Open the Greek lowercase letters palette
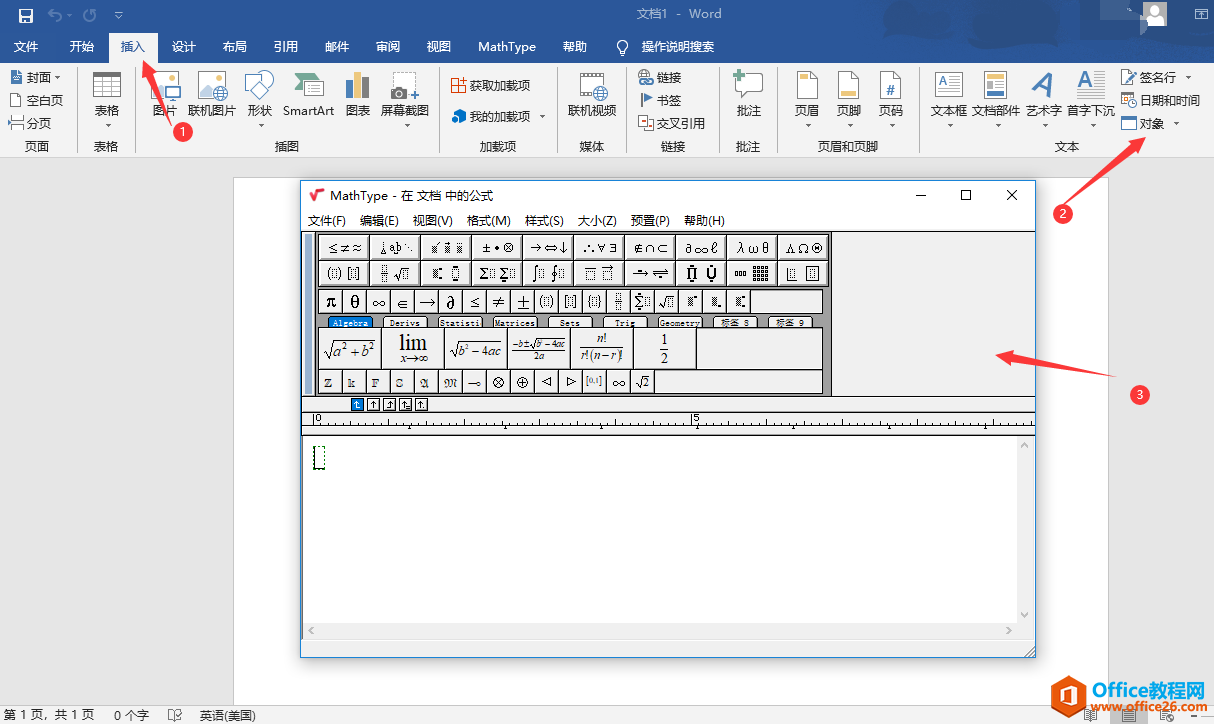Image resolution: width=1214 pixels, height=724 pixels. coord(753,248)
